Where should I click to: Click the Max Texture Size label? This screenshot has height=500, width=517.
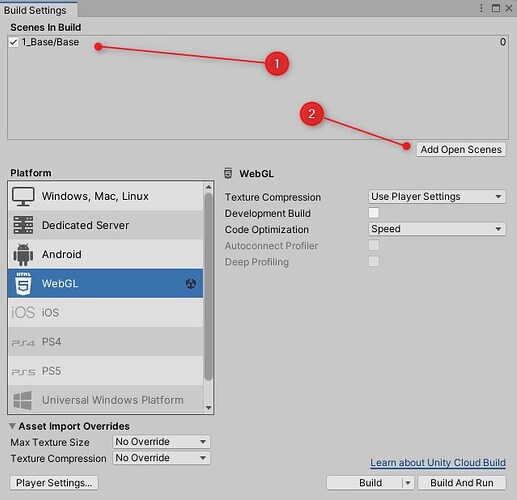click(x=50, y=442)
